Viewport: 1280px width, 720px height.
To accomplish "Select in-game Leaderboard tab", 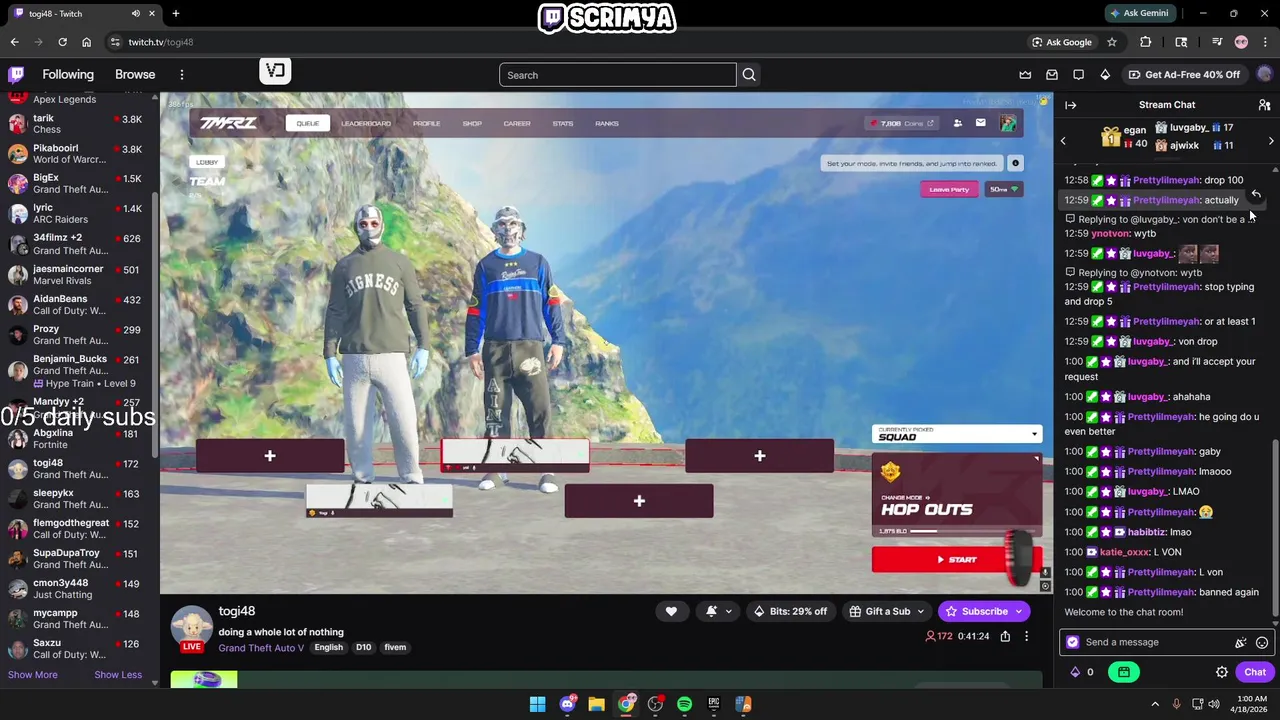I will (x=366, y=123).
